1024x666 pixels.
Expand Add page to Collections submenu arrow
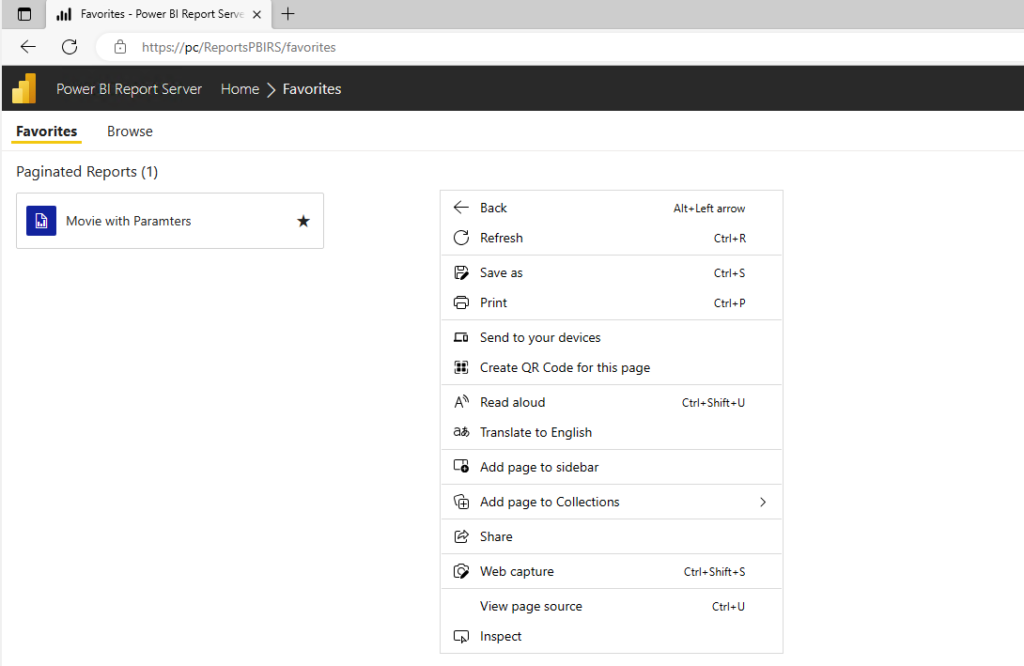[x=763, y=502]
